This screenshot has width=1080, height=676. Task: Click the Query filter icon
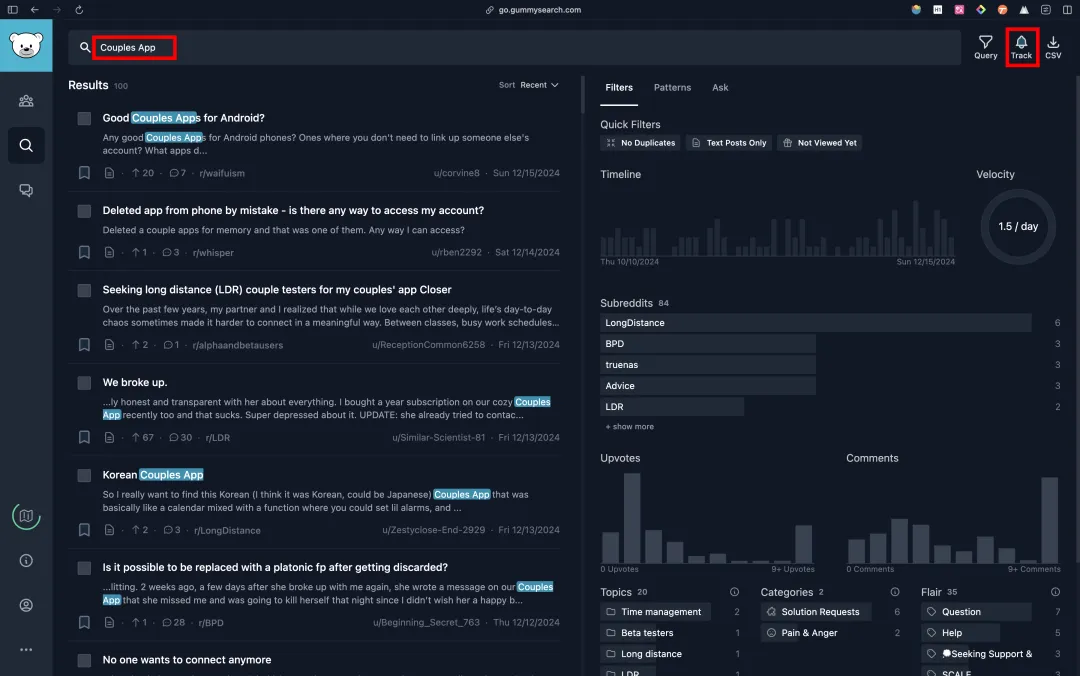[986, 47]
